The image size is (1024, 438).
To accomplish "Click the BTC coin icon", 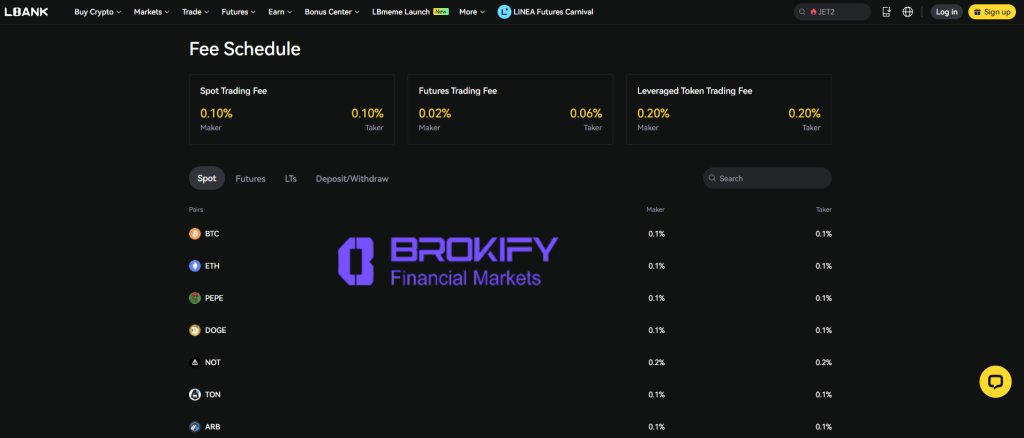I will pyautogui.click(x=195, y=234).
